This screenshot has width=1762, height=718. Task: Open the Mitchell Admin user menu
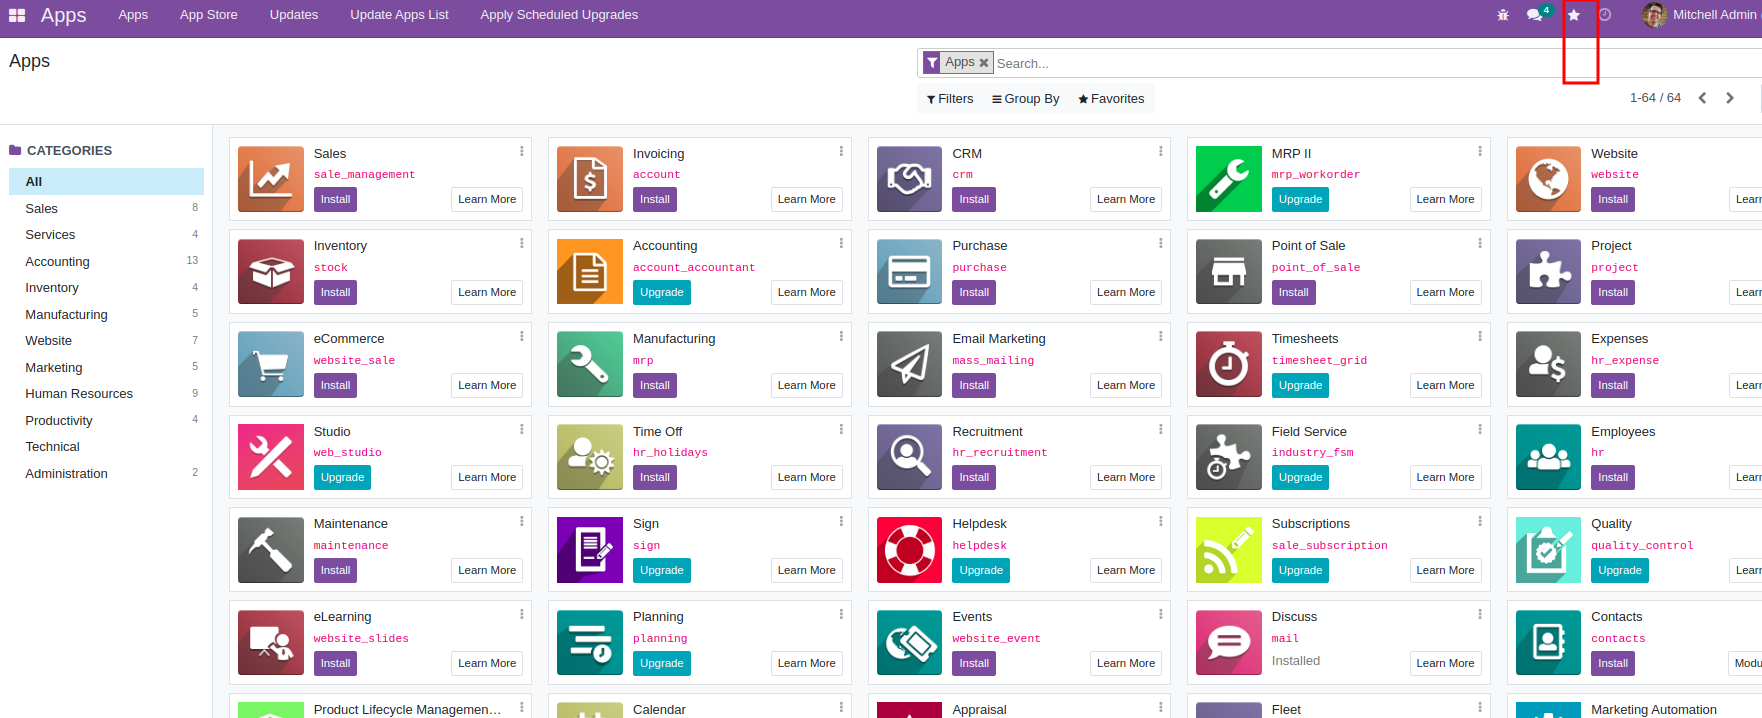pyautogui.click(x=1699, y=15)
